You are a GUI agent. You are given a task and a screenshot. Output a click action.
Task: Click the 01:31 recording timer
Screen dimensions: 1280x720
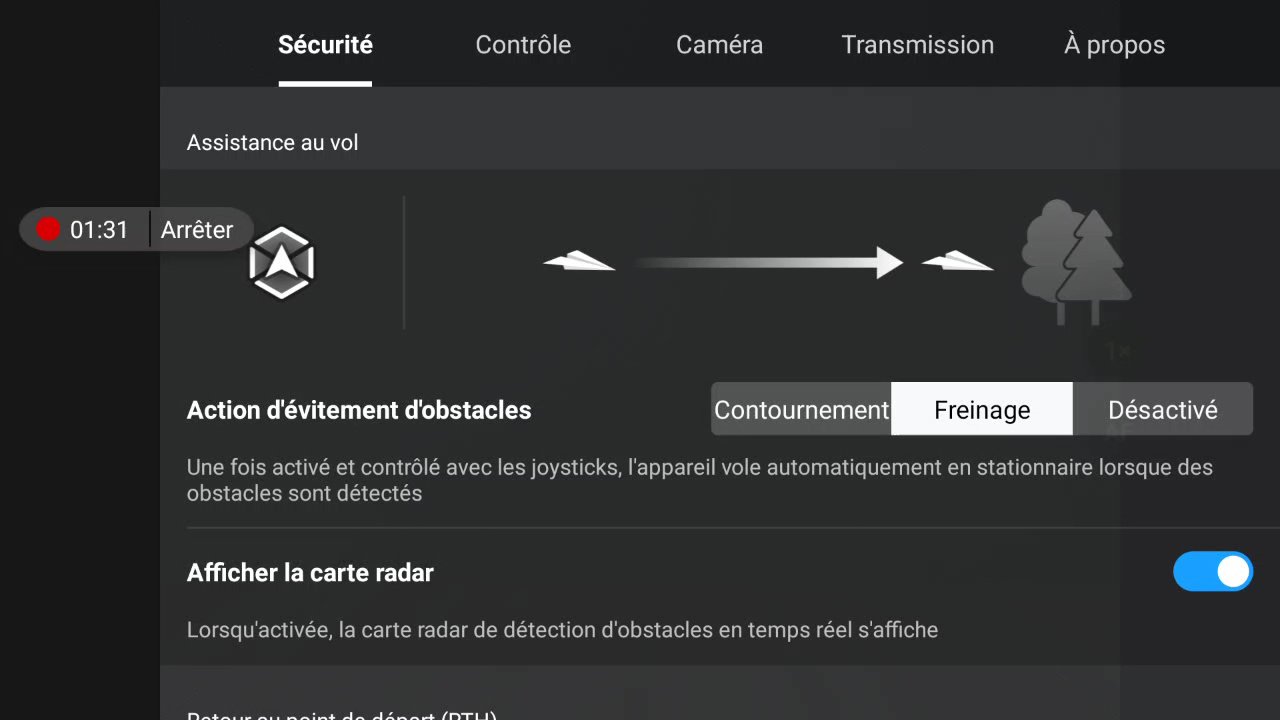[x=99, y=230]
